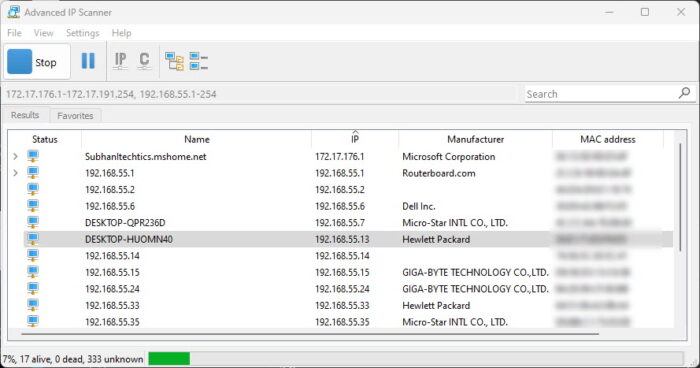The width and height of the screenshot is (700, 368).
Task: Click the computer icon for 192.168.55.15
Action: [33, 272]
